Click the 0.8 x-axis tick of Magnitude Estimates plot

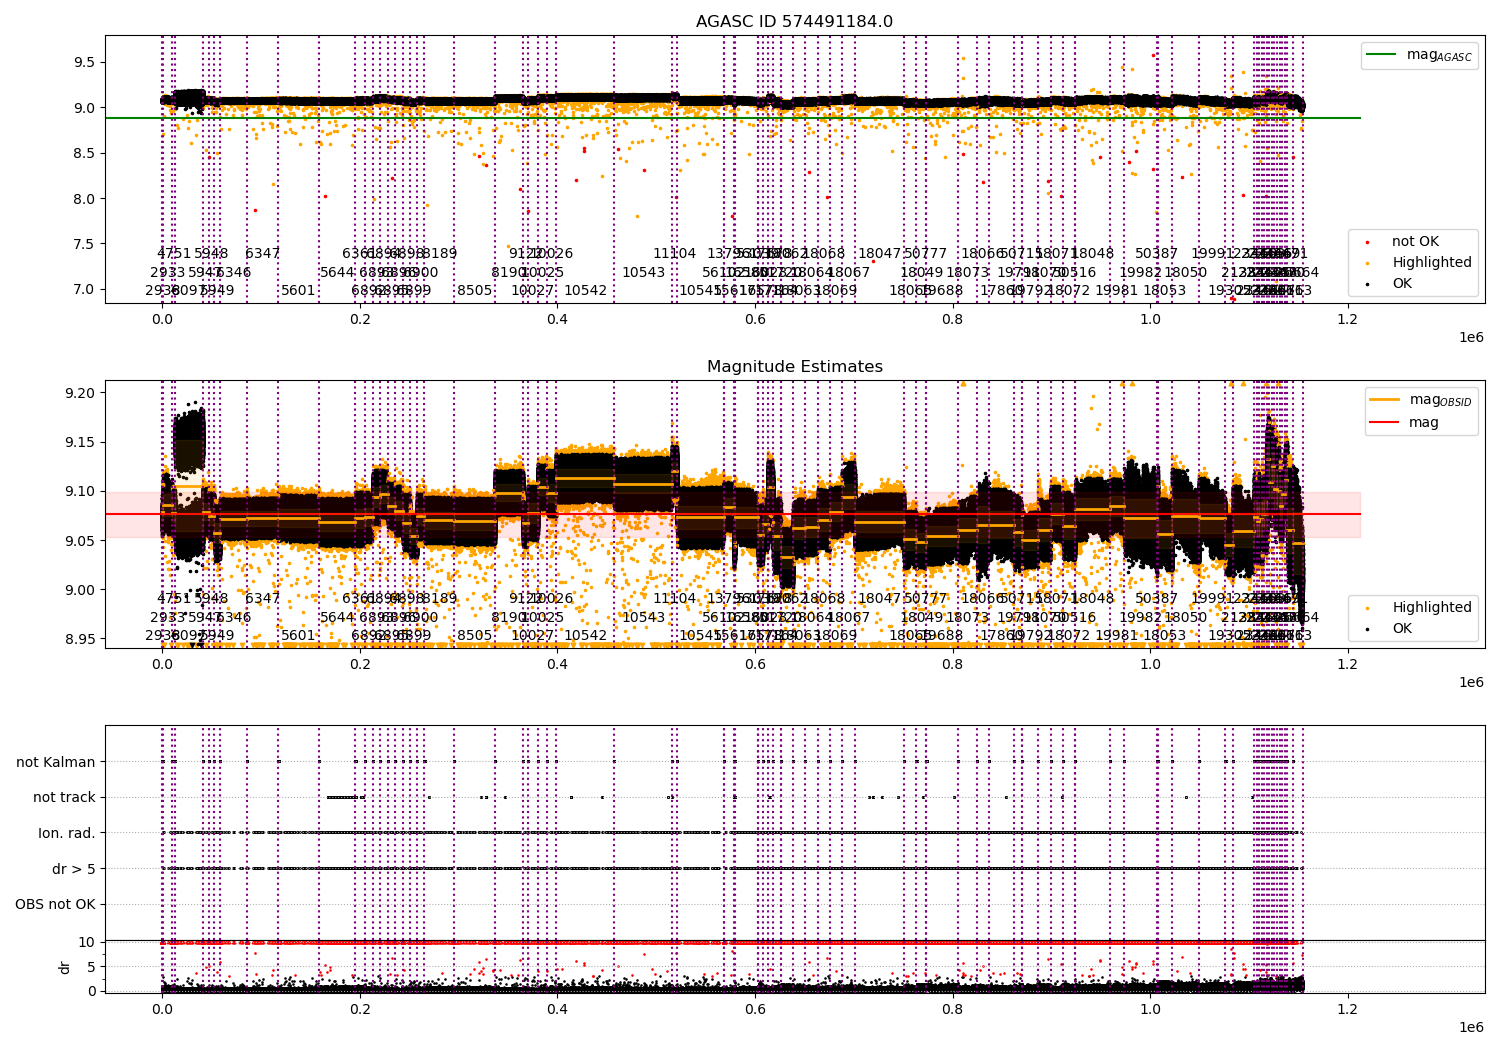pos(953,665)
